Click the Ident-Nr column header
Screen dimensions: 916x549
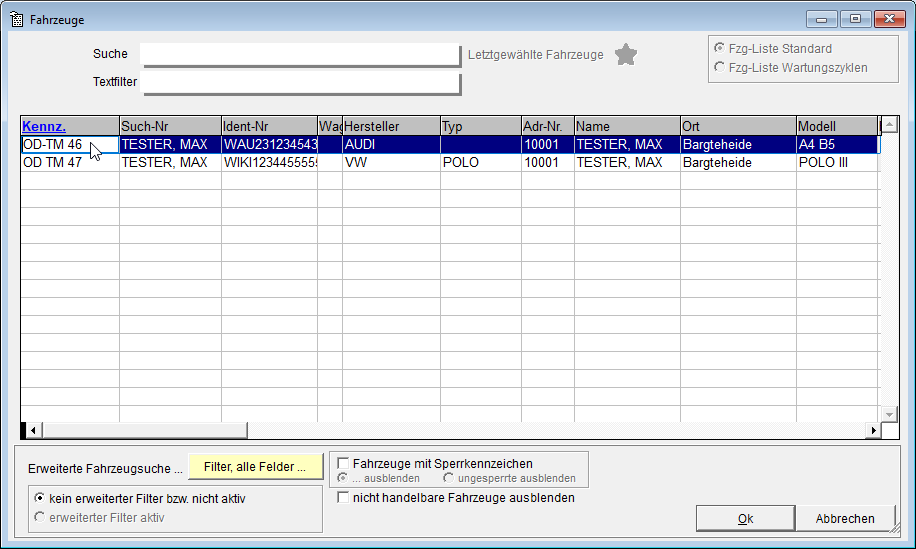pos(269,126)
